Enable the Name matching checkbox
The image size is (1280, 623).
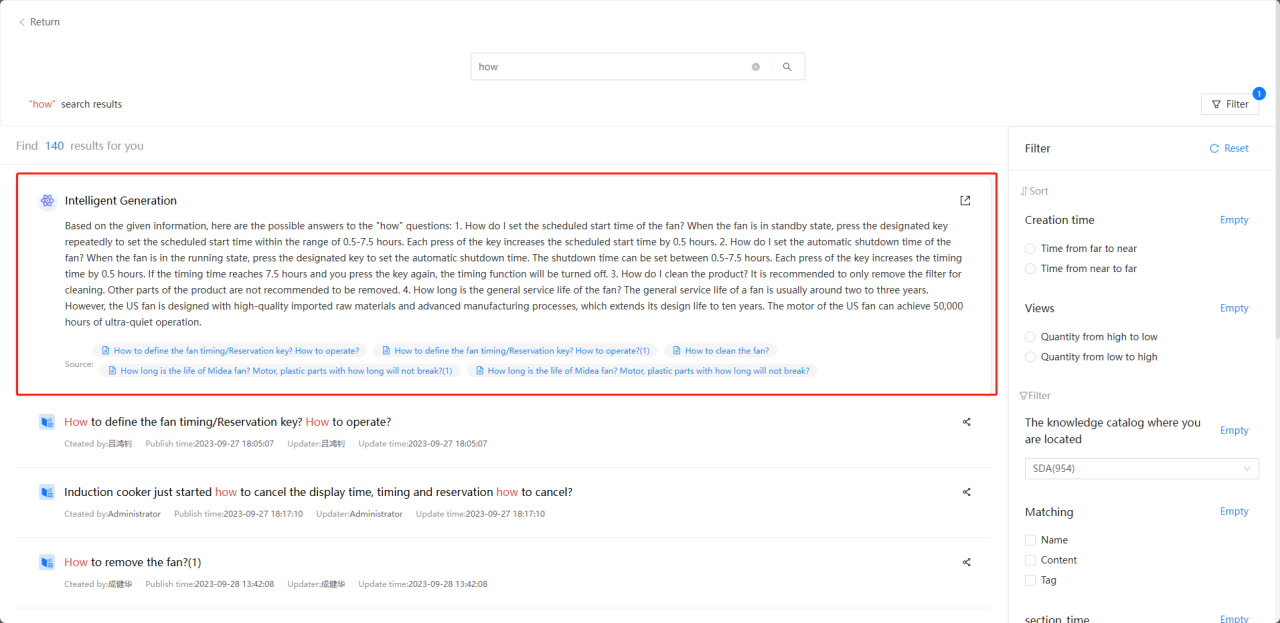pyautogui.click(x=1030, y=540)
